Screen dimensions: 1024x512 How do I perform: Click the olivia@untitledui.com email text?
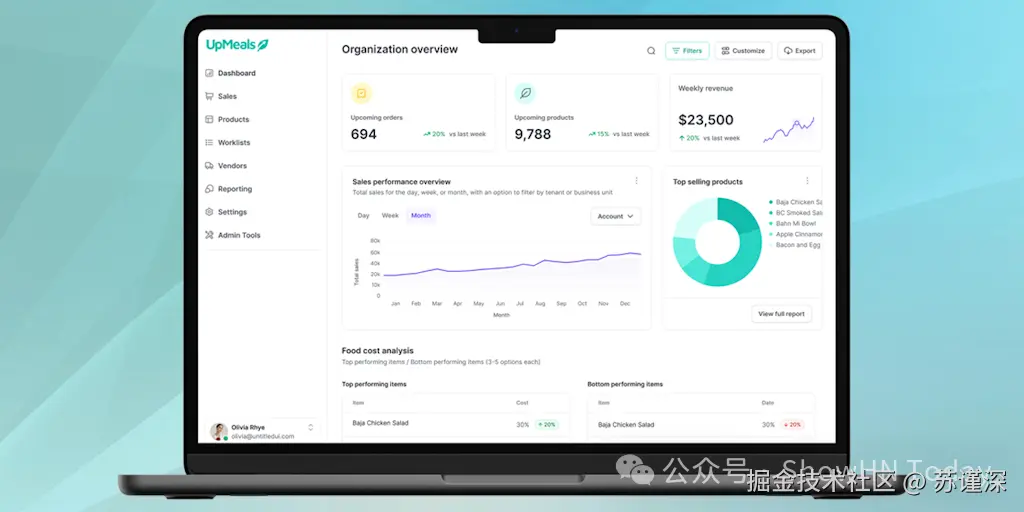tap(263, 436)
